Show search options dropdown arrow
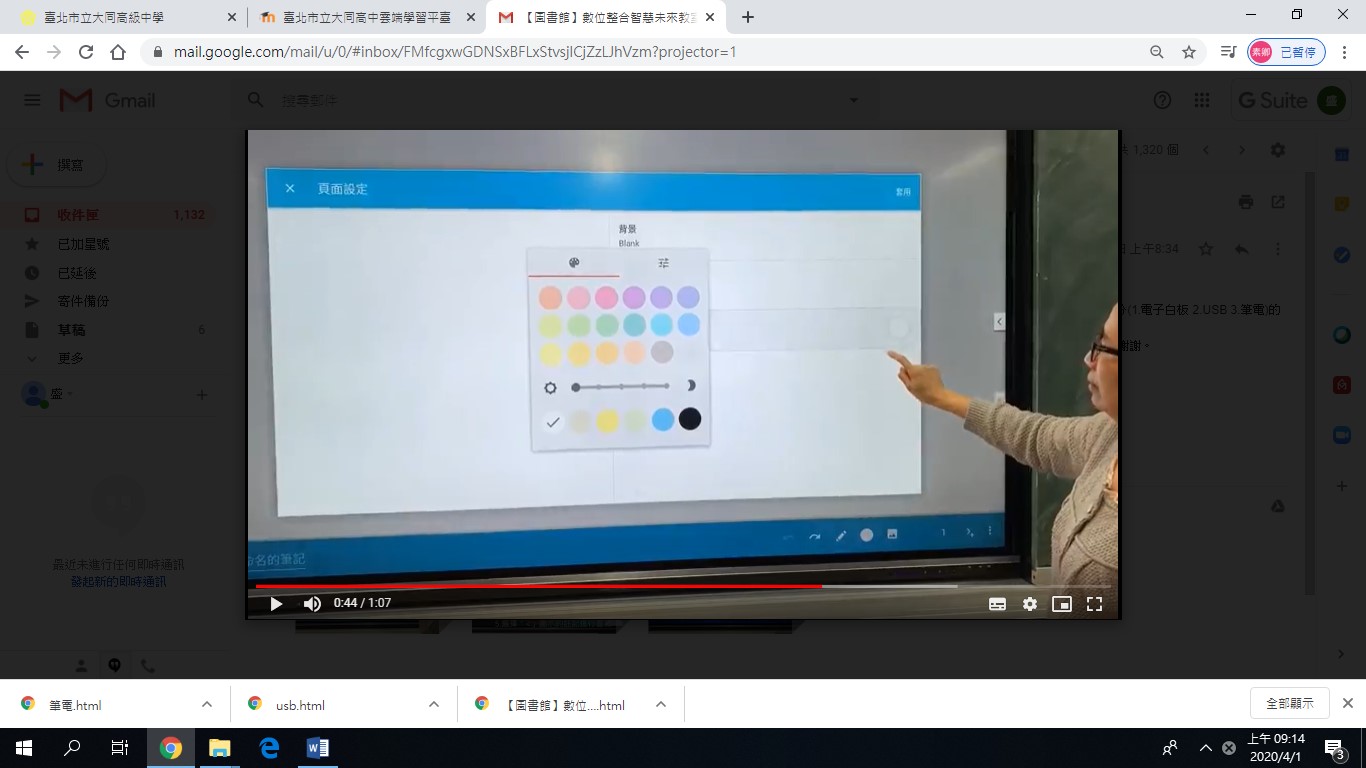Image resolution: width=1366 pixels, height=768 pixels. point(853,100)
